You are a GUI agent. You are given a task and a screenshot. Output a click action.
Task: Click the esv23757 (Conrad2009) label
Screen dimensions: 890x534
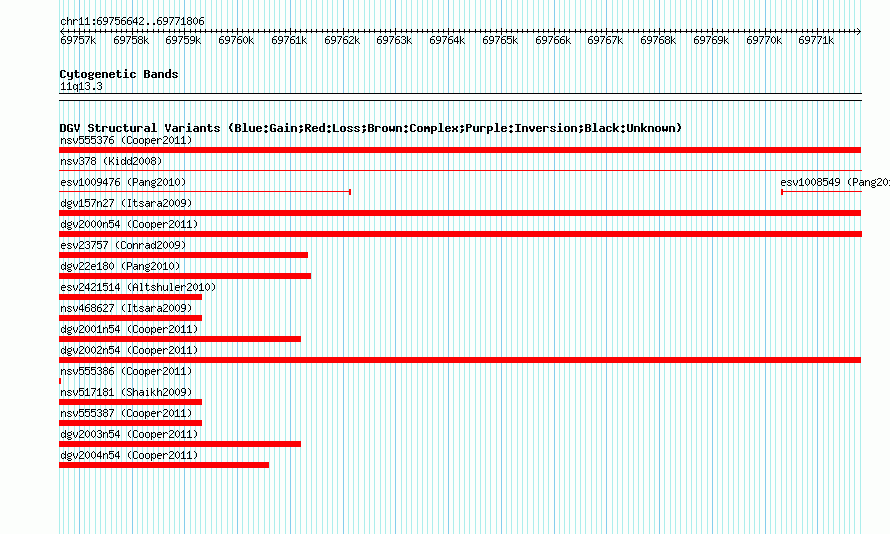click(123, 245)
